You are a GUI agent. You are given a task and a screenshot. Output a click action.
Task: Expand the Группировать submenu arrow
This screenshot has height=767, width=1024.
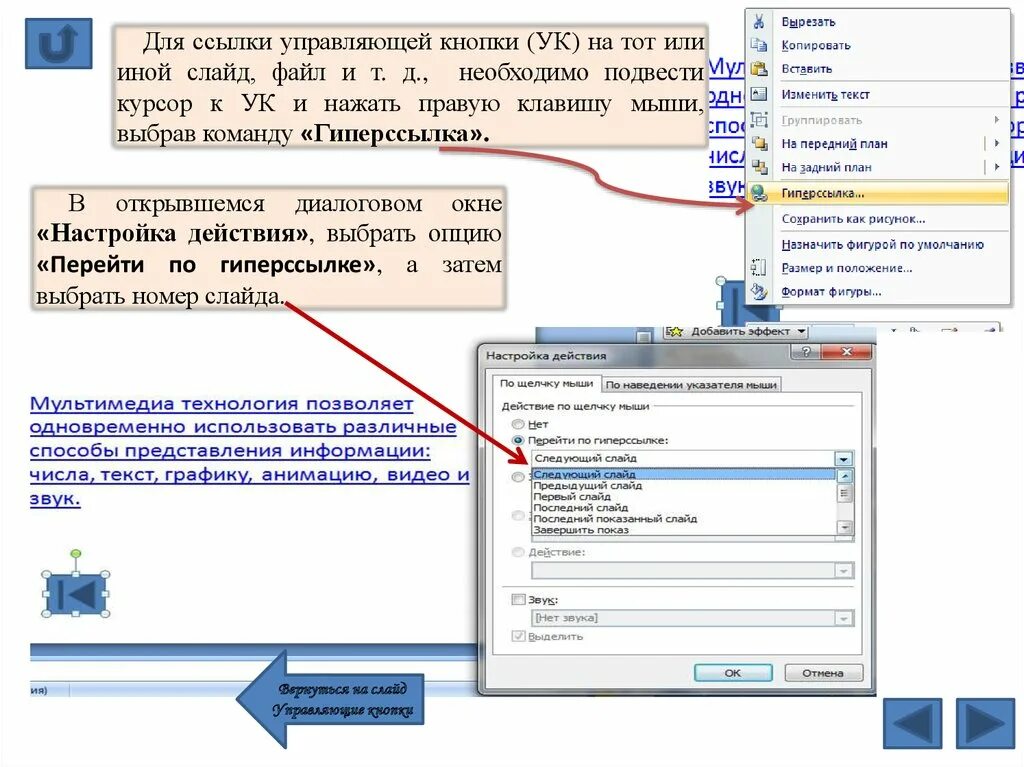tap(997, 120)
